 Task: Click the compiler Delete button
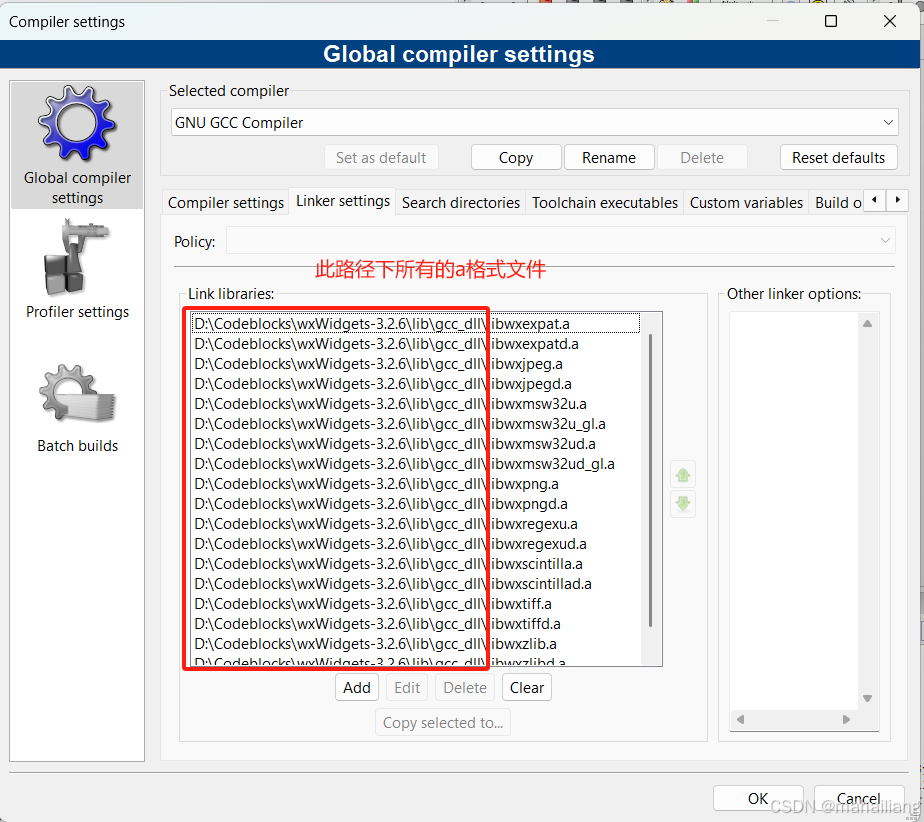(x=702, y=158)
